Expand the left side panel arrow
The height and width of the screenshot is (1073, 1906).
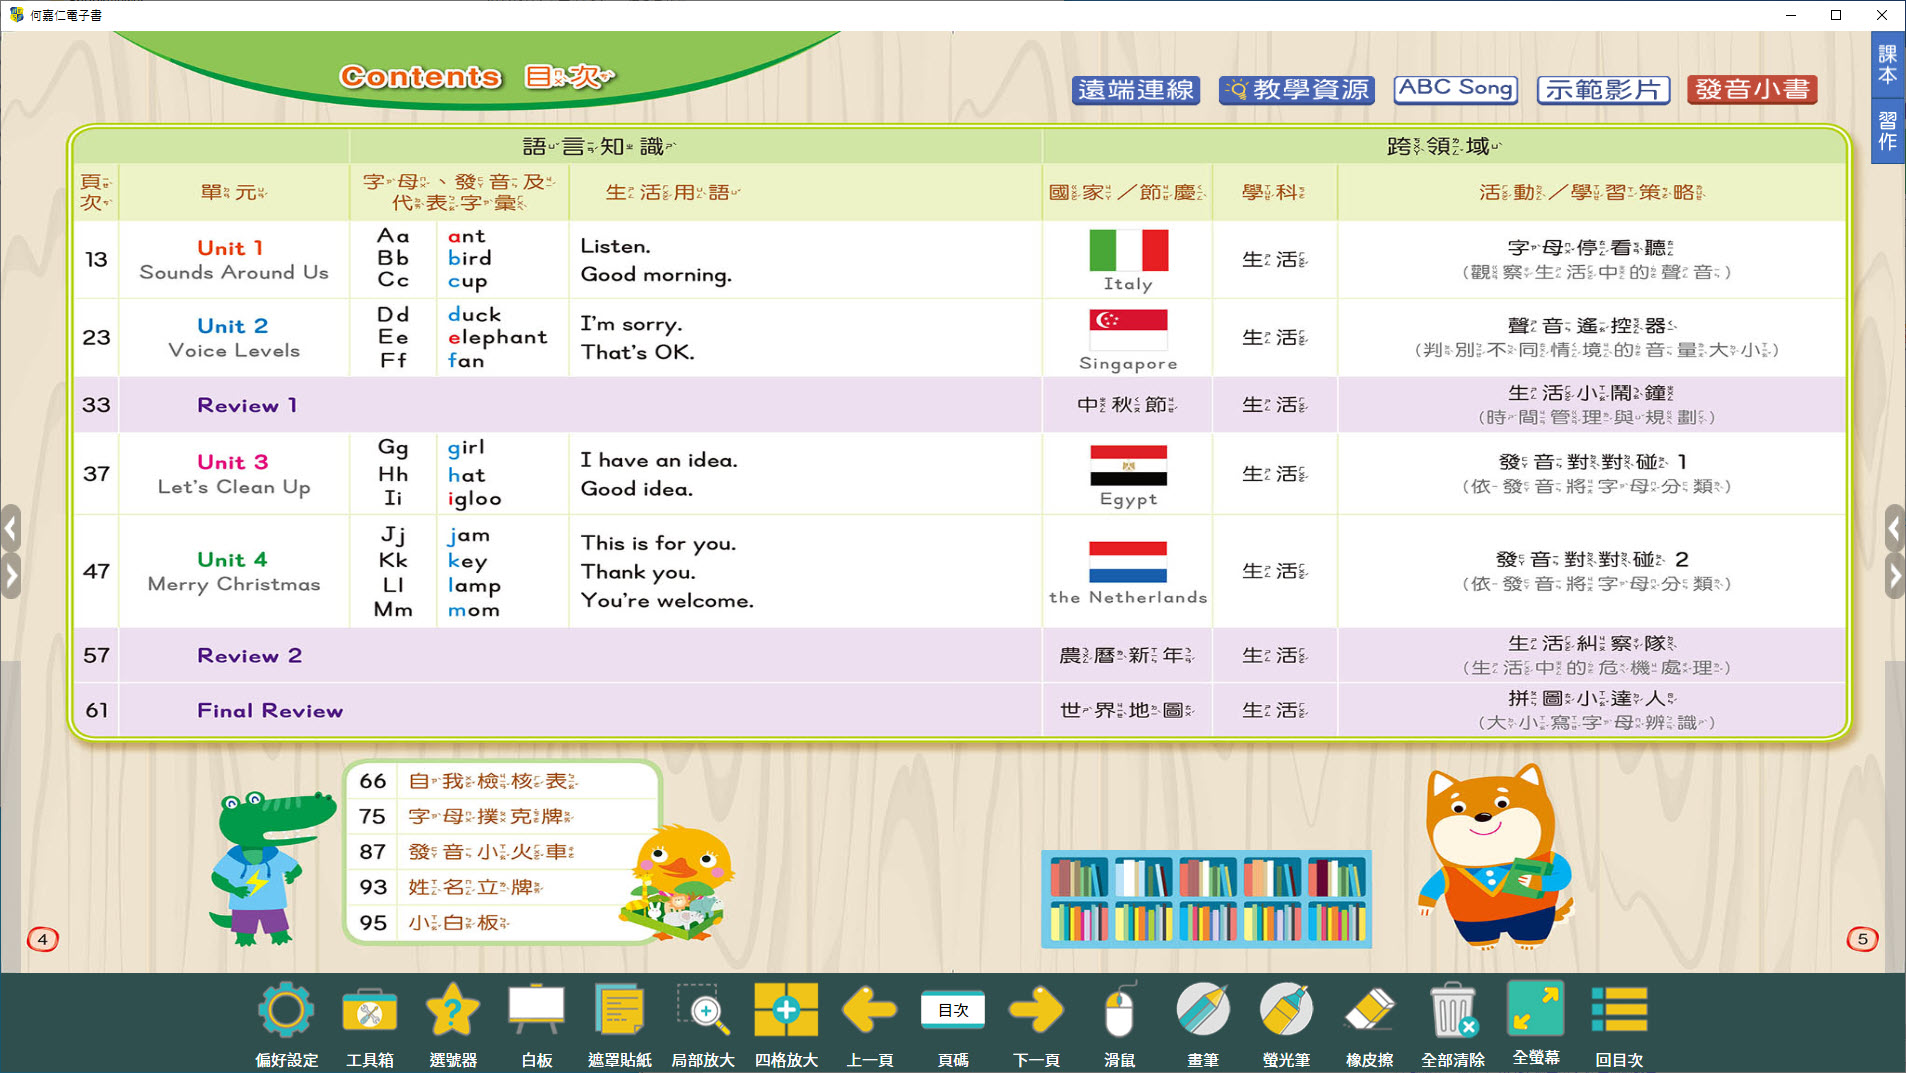coord(11,574)
